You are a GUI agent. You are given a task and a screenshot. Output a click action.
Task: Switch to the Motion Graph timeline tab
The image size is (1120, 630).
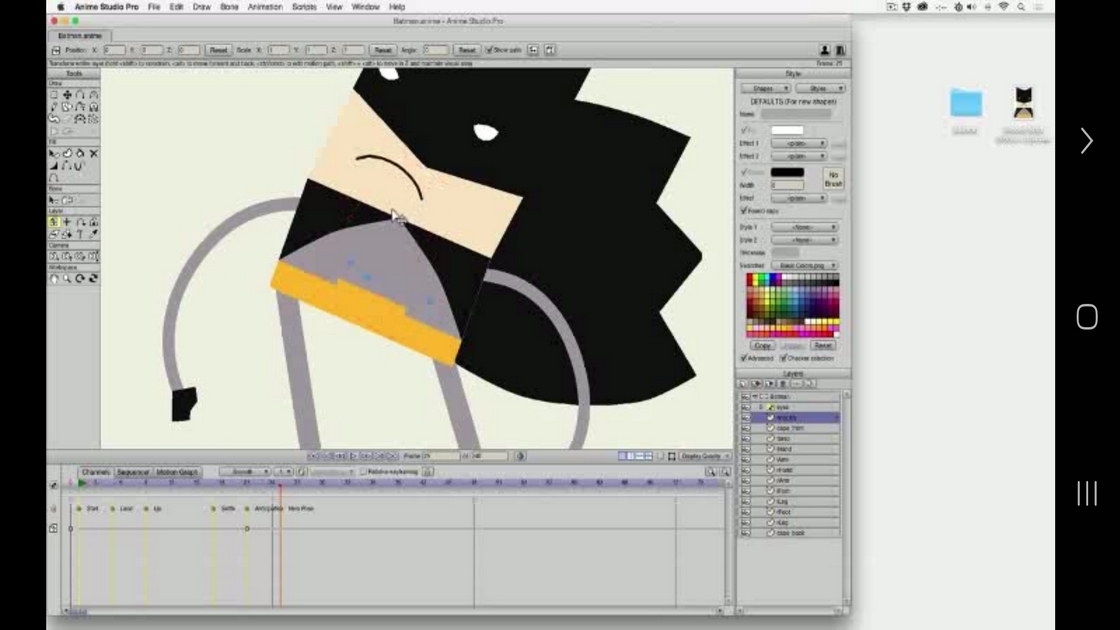click(176, 472)
